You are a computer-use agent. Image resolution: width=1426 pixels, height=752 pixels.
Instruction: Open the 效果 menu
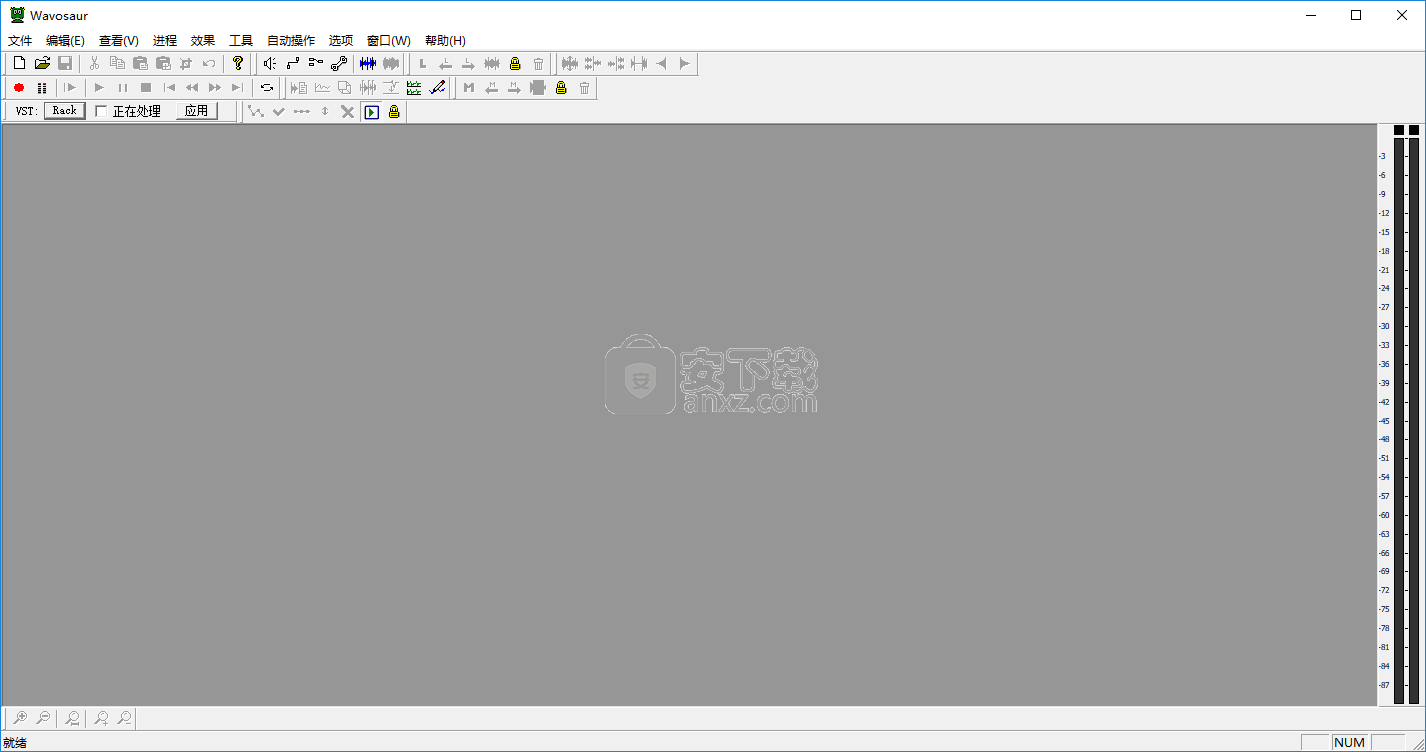[203, 41]
